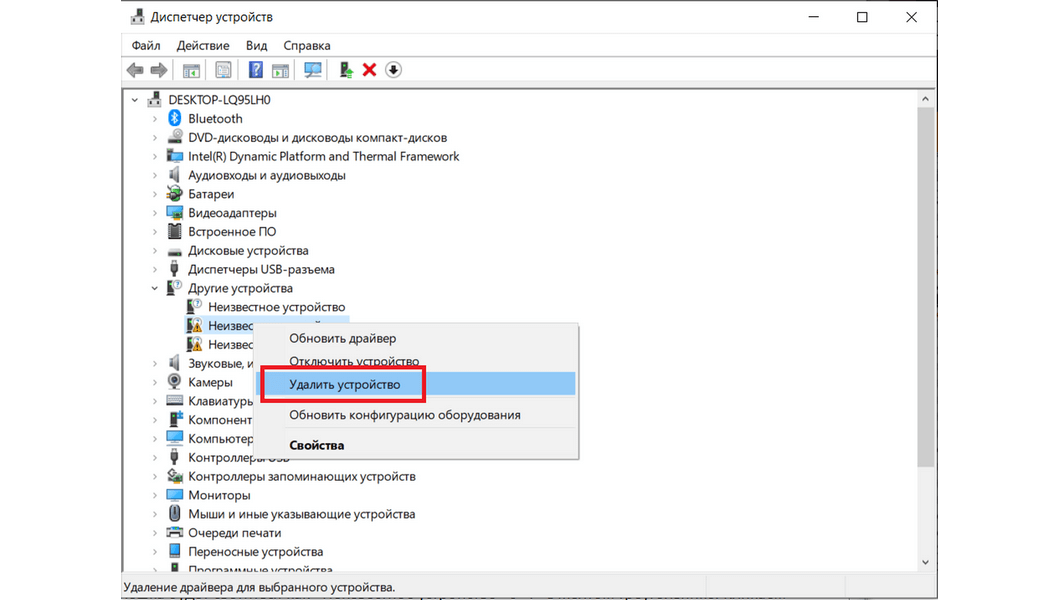Select the first Неизвестное устройство entry
Image resolution: width=1060 pixels, height=600 pixels.
tap(276, 307)
